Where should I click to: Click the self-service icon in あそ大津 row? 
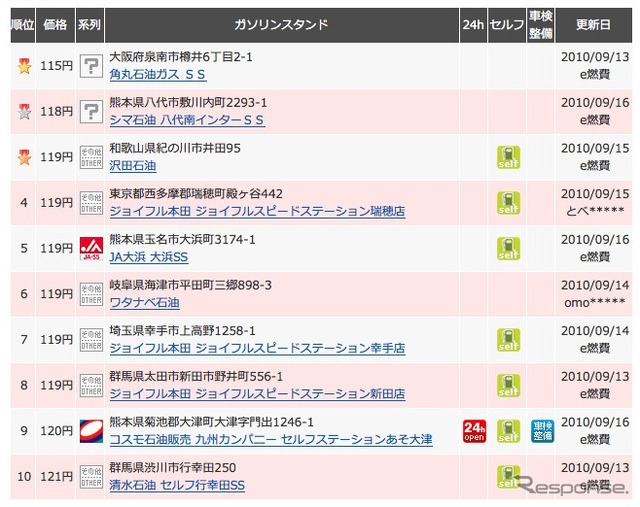point(509,431)
